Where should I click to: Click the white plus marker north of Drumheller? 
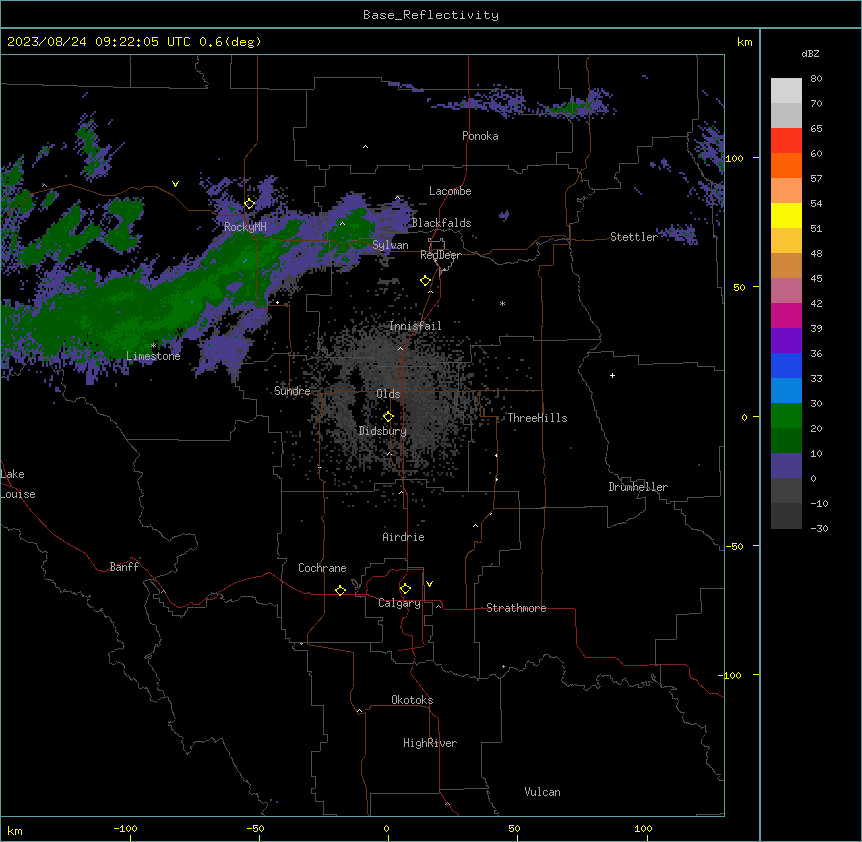click(x=612, y=375)
